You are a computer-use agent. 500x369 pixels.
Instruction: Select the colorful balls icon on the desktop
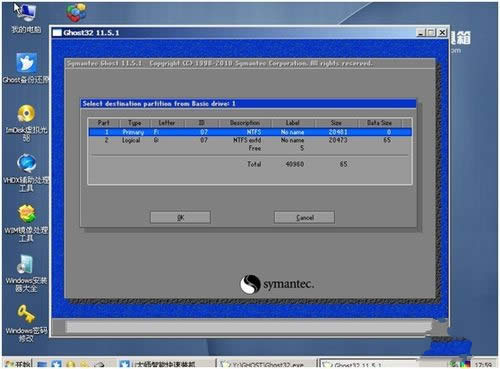[76, 13]
